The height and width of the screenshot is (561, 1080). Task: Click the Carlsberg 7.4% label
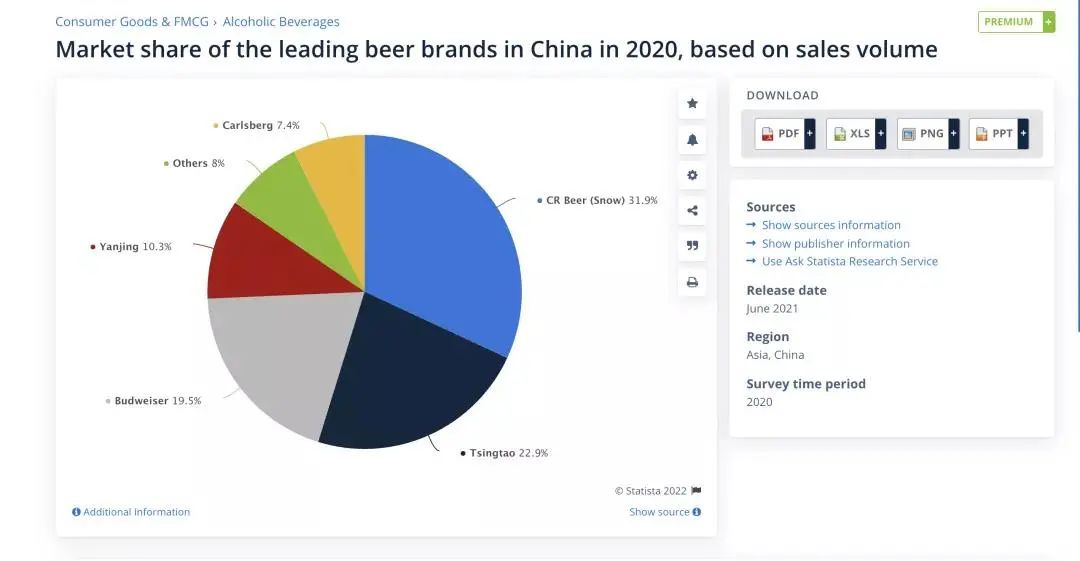[x=256, y=125]
